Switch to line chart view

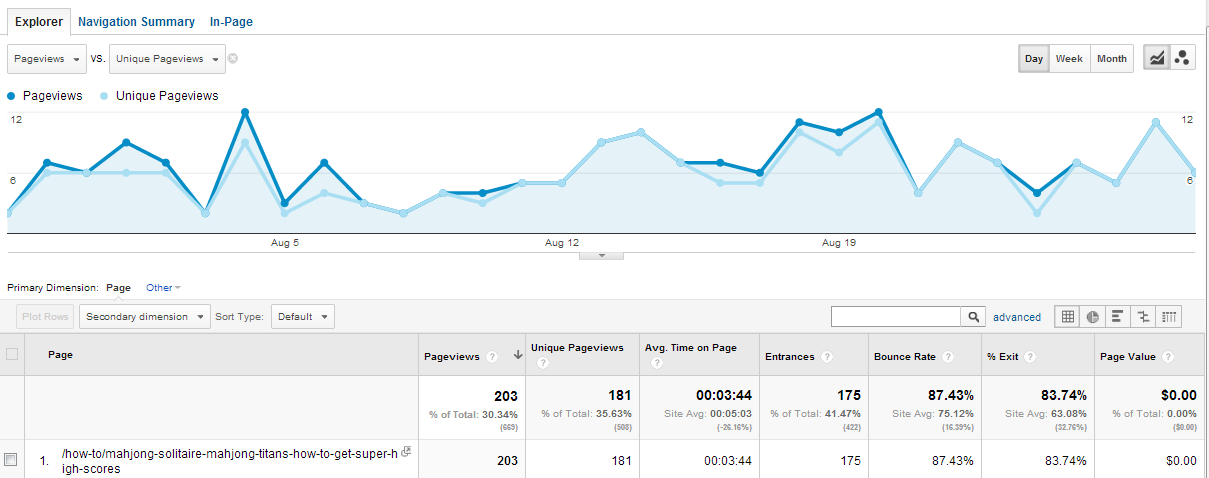coord(1157,58)
